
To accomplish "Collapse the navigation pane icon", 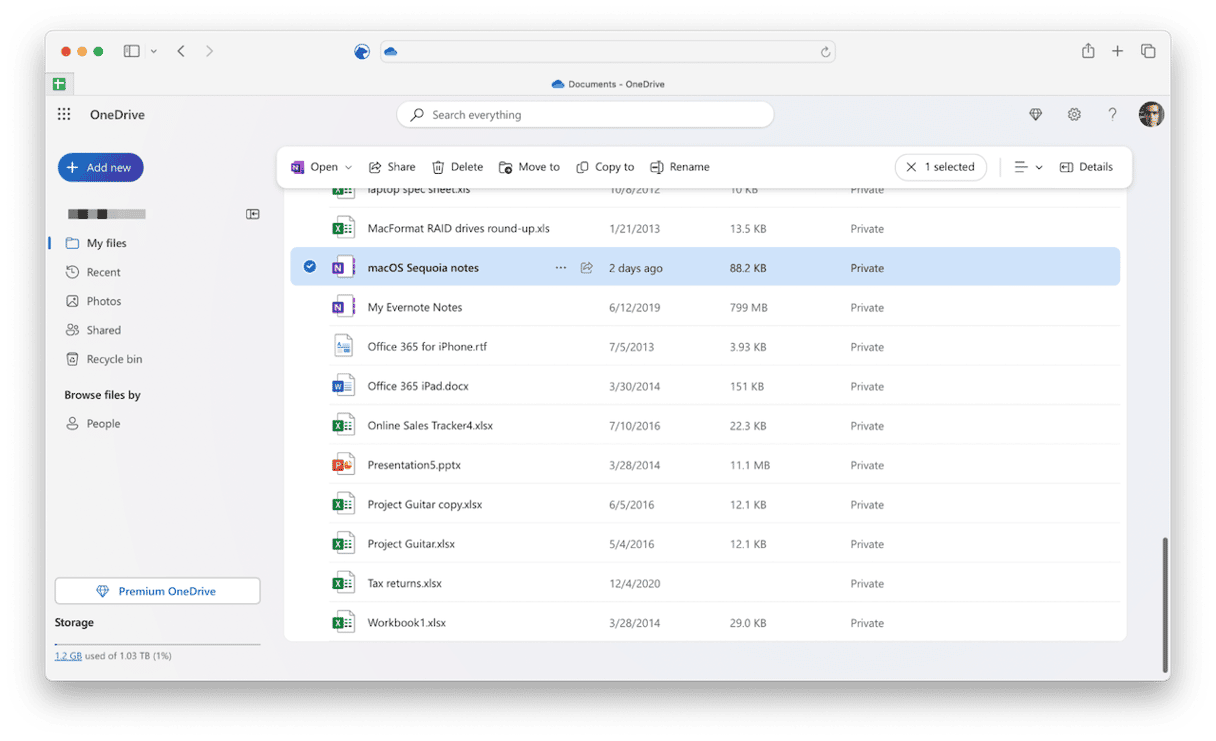I will point(253,214).
